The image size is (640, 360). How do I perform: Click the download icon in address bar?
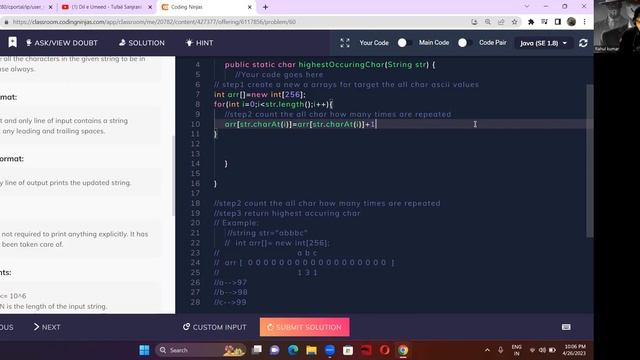pyautogui.click(x=474, y=22)
